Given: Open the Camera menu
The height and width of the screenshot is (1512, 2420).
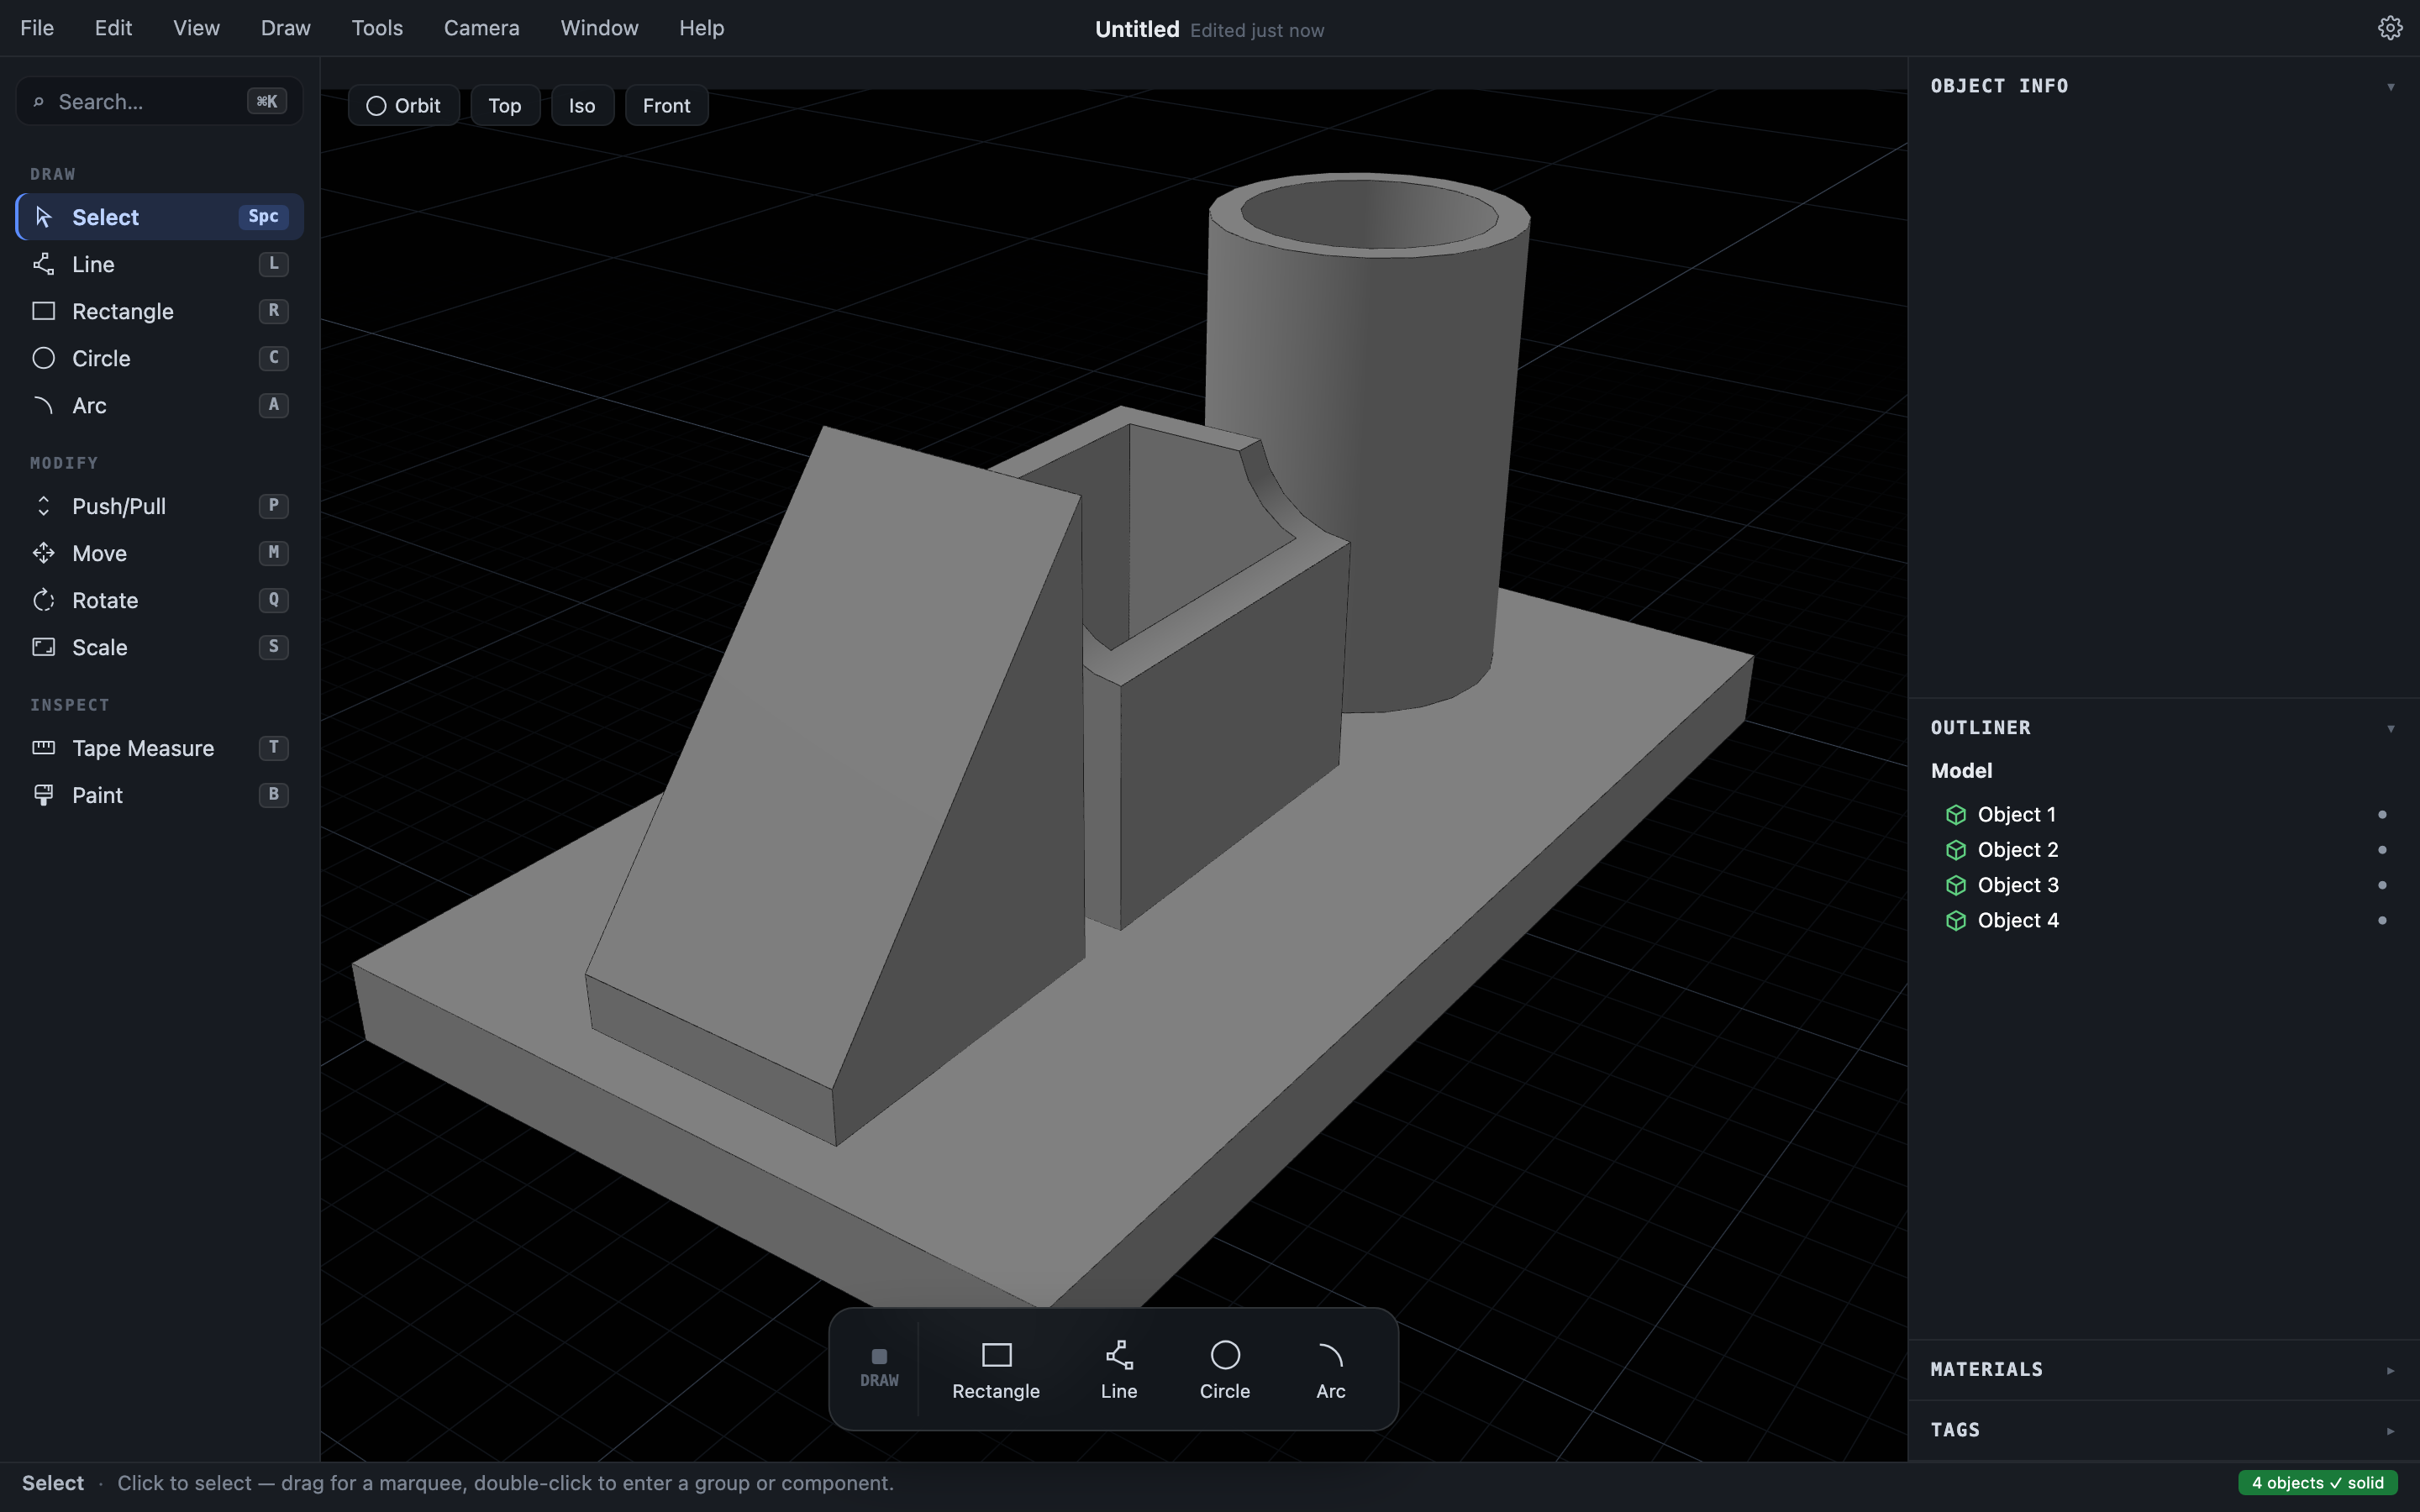Looking at the screenshot, I should click(482, 28).
